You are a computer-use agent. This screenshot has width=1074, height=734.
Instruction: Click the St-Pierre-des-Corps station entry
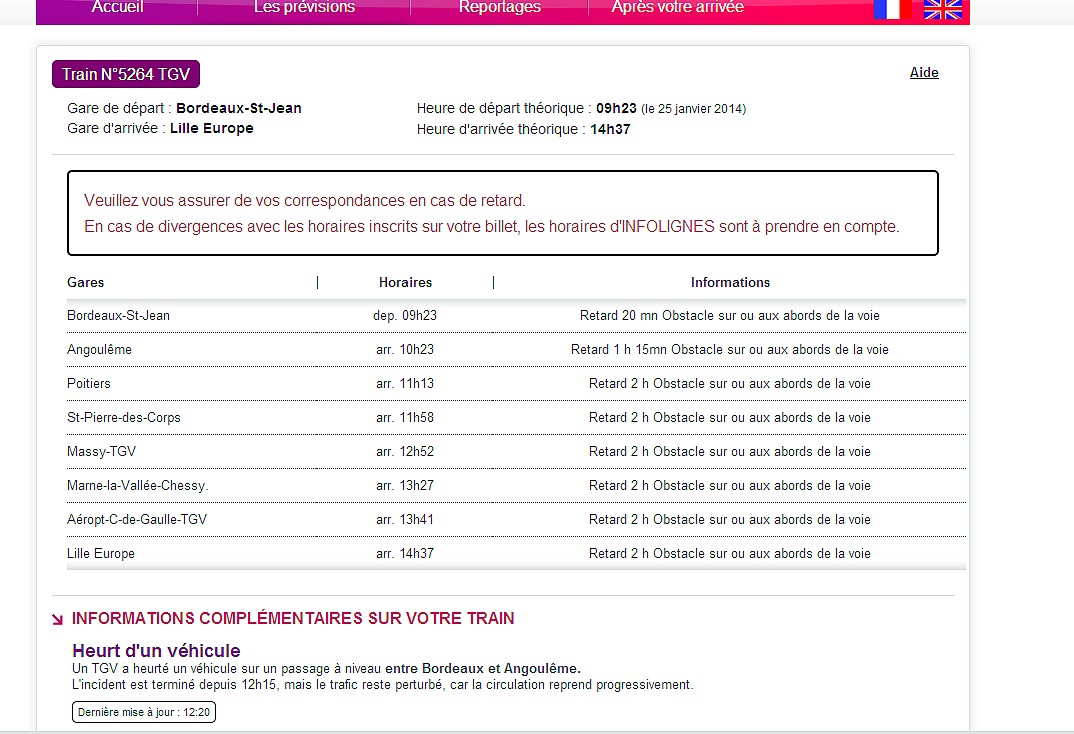(124, 418)
